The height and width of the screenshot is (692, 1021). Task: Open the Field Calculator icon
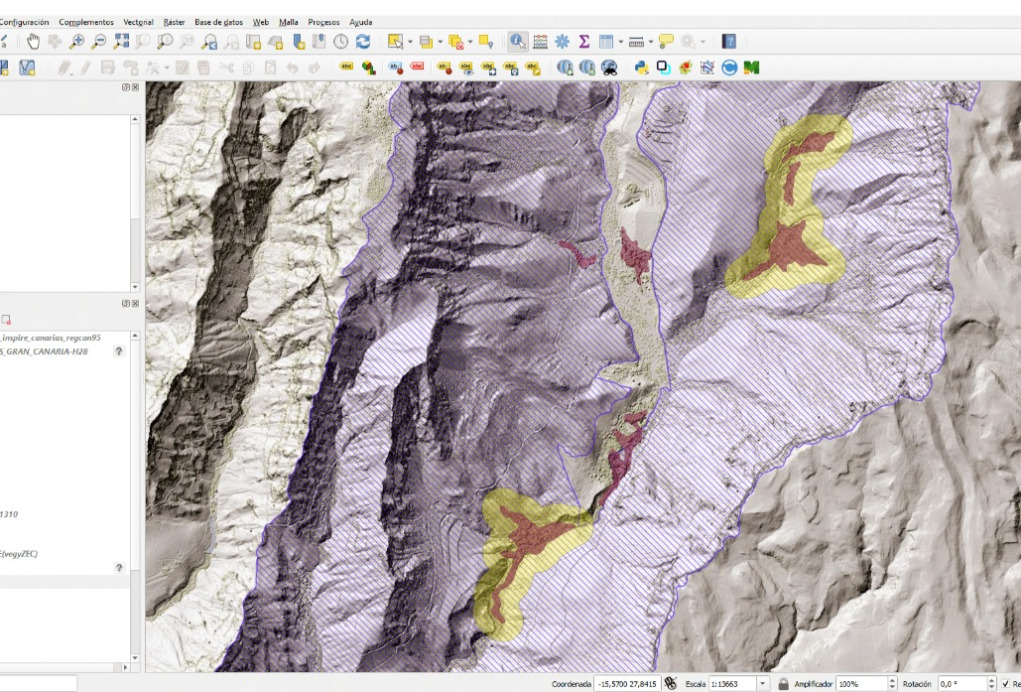[540, 42]
